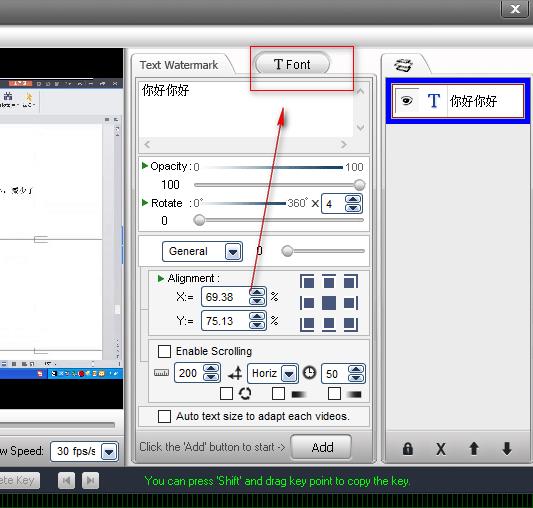Screen dimensions: 533x508
Task: Delete selected layer with X icon
Action: pos(441,449)
